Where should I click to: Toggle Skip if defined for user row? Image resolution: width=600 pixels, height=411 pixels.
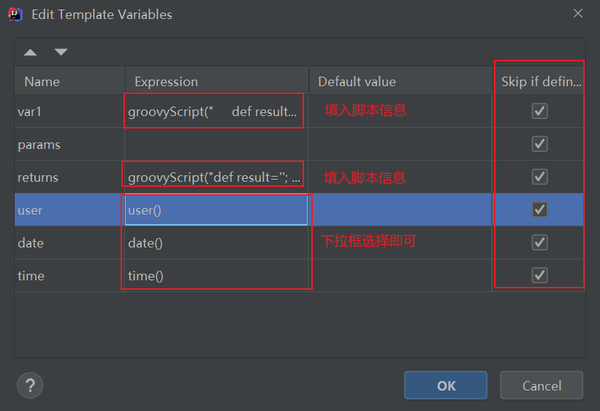click(540, 210)
